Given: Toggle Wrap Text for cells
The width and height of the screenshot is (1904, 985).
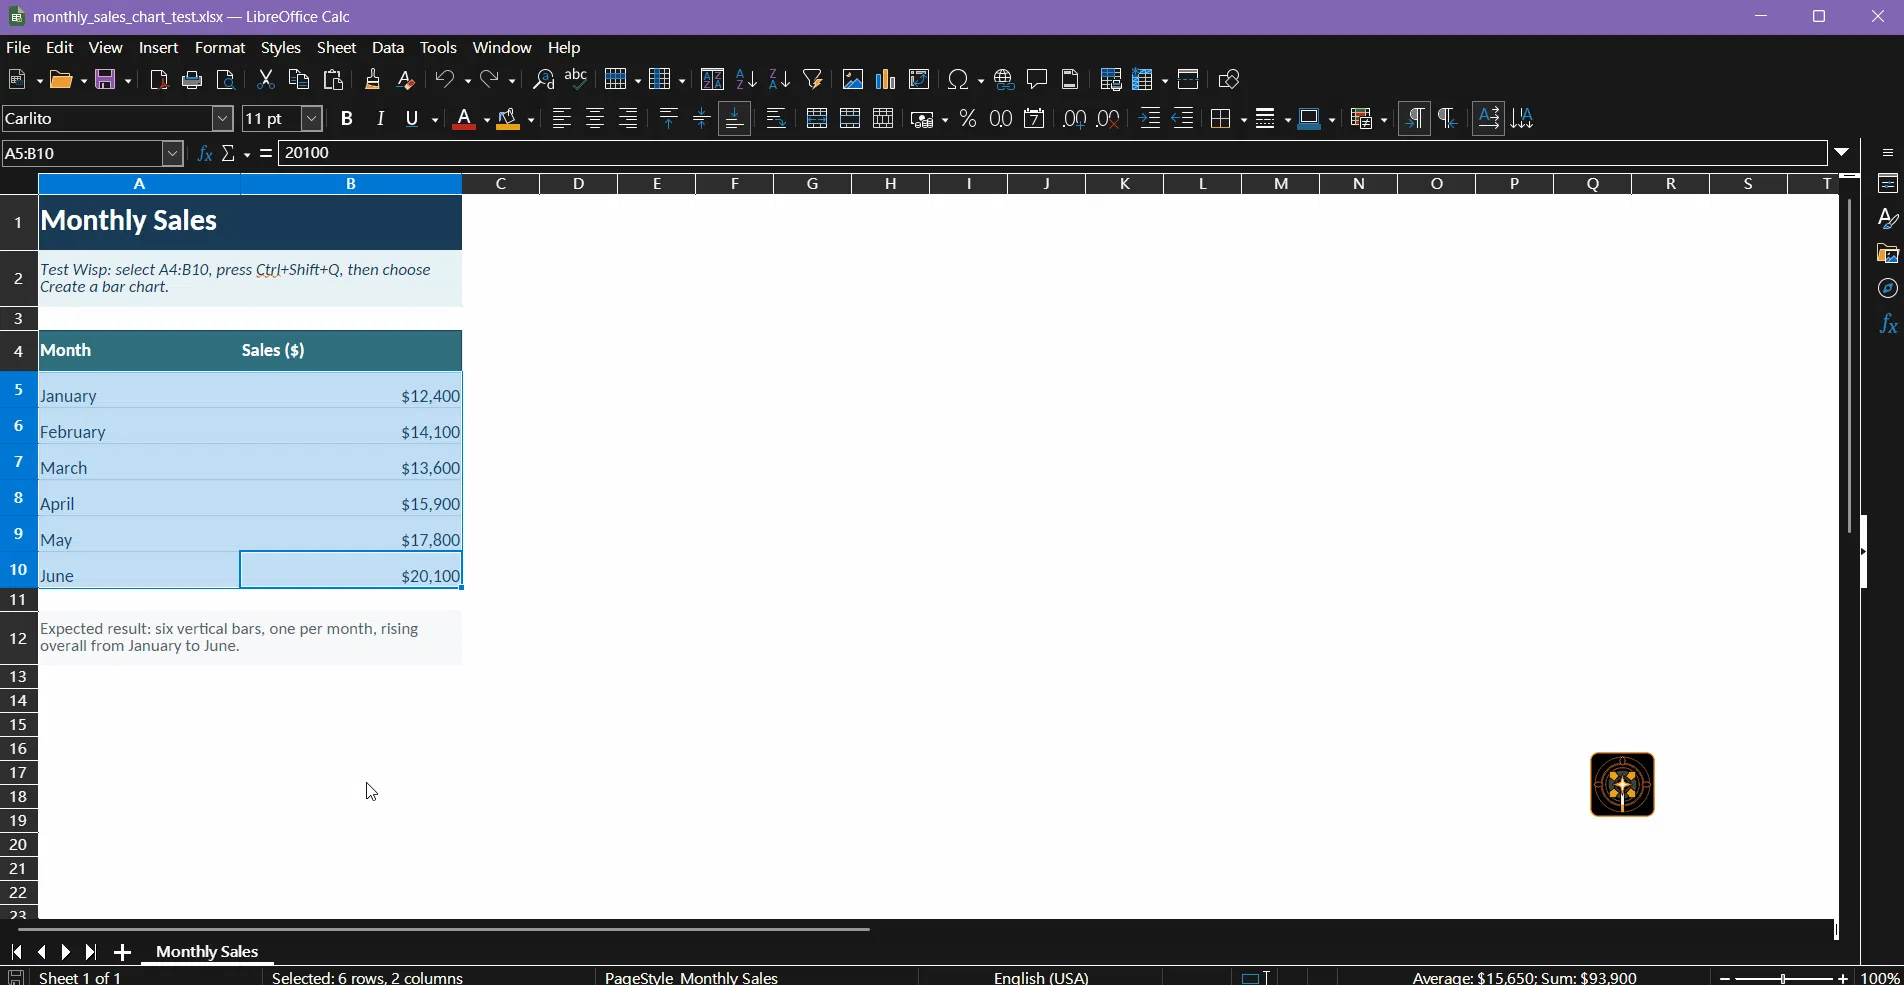Looking at the screenshot, I should point(776,119).
